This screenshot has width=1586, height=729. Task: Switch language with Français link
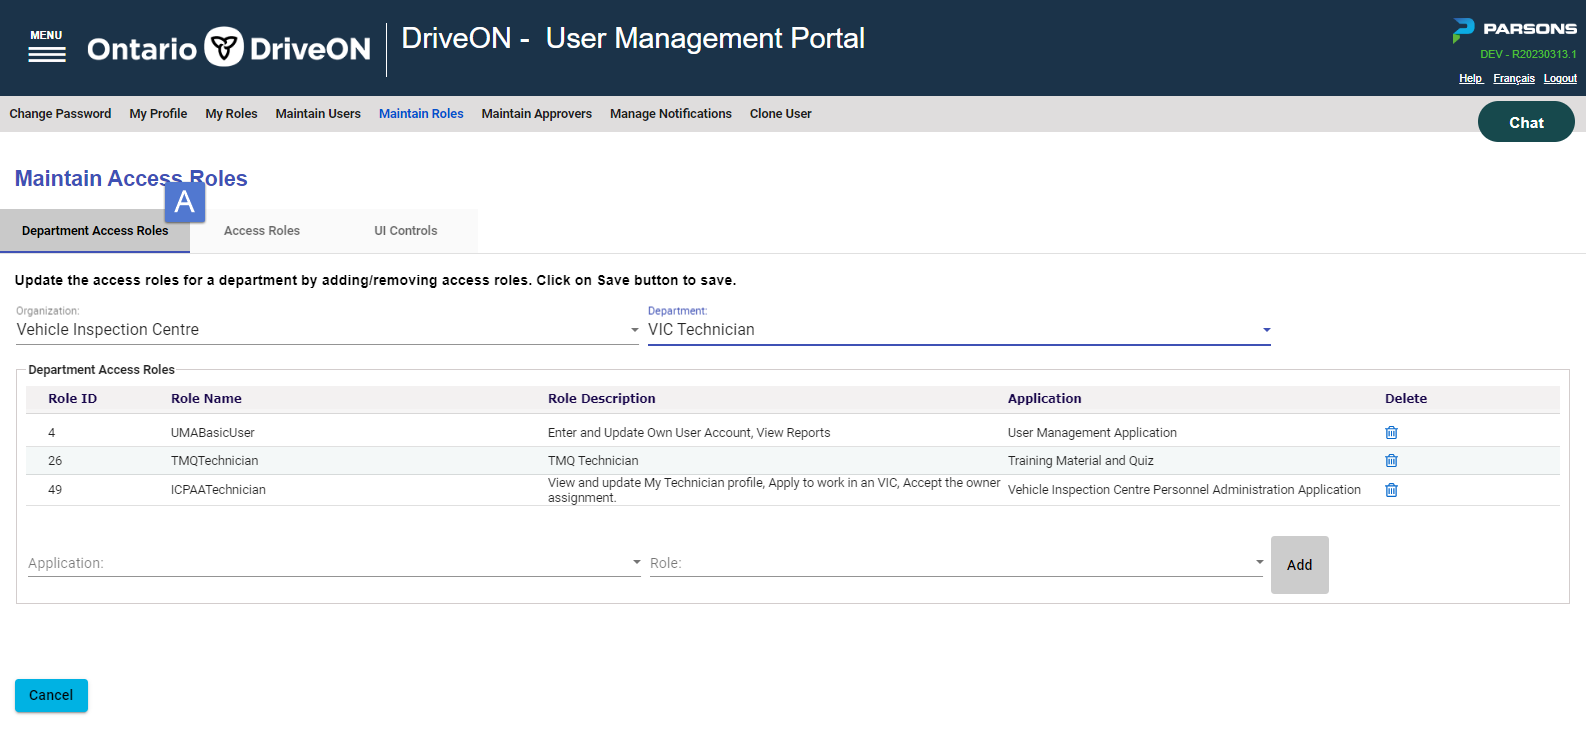(x=1514, y=78)
